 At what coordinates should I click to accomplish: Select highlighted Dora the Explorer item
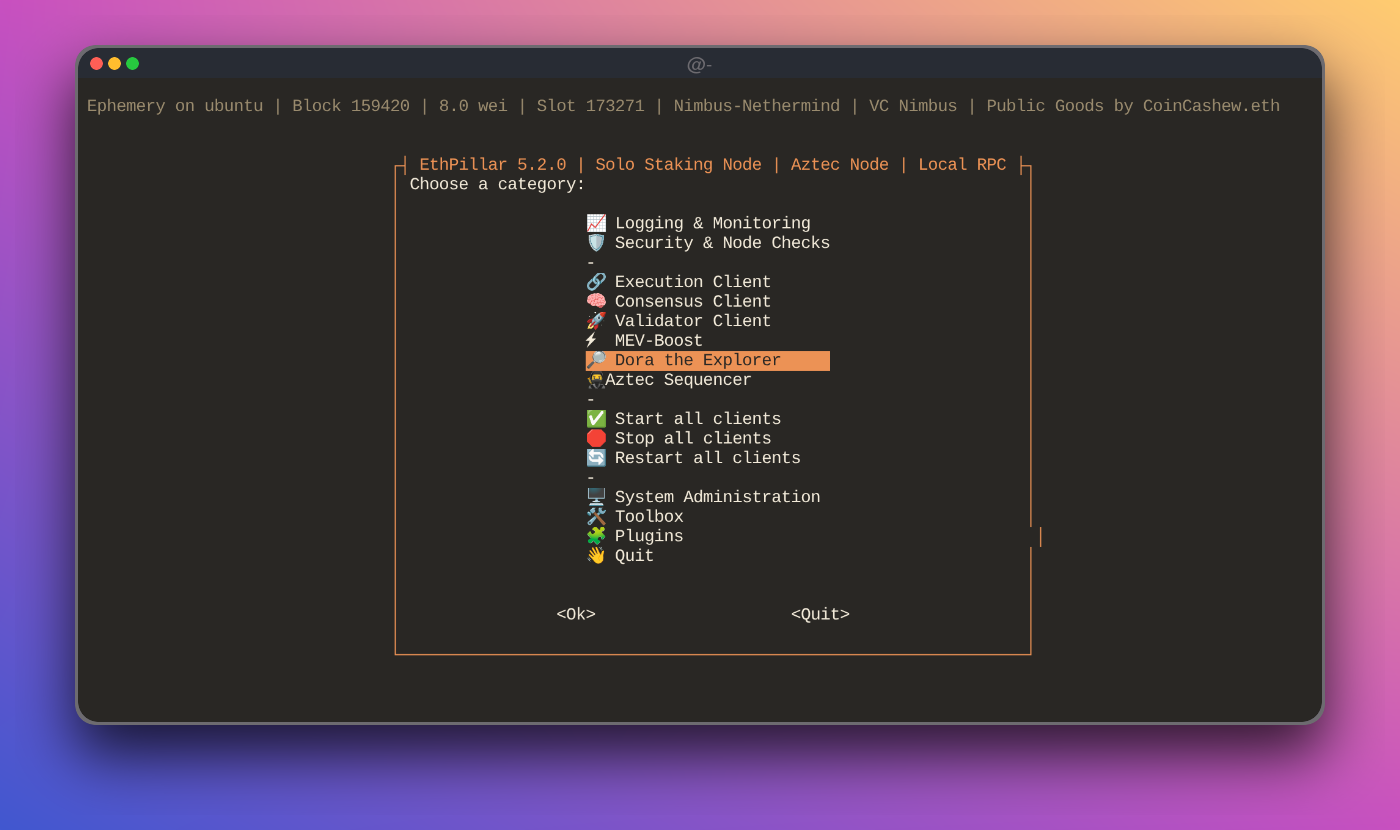click(708, 360)
